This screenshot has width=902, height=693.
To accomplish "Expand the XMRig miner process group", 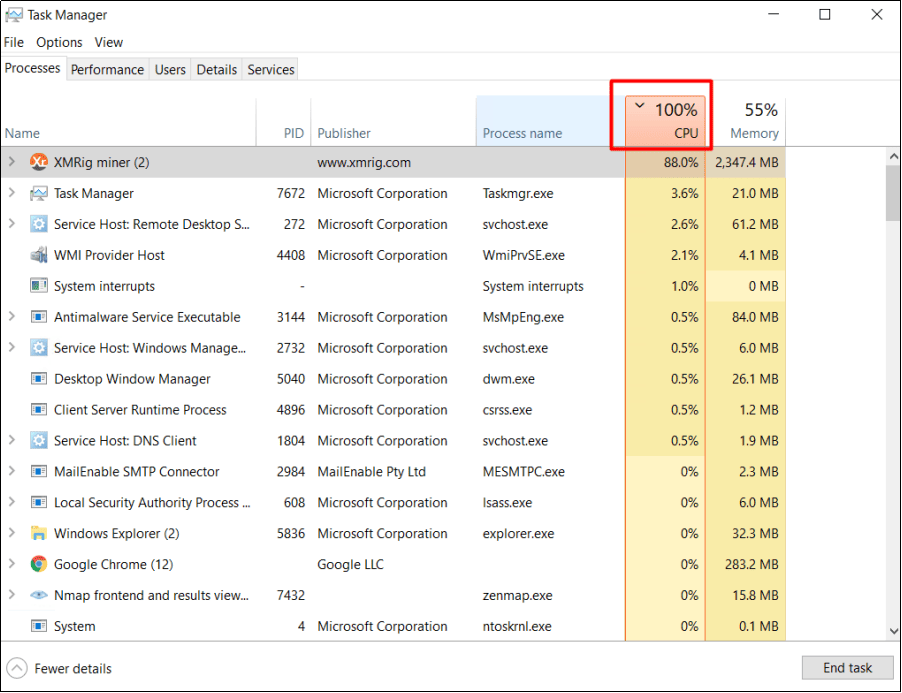I will coord(11,162).
